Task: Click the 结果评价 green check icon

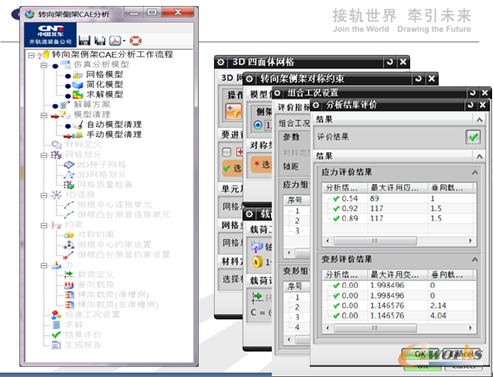Action: point(56,335)
